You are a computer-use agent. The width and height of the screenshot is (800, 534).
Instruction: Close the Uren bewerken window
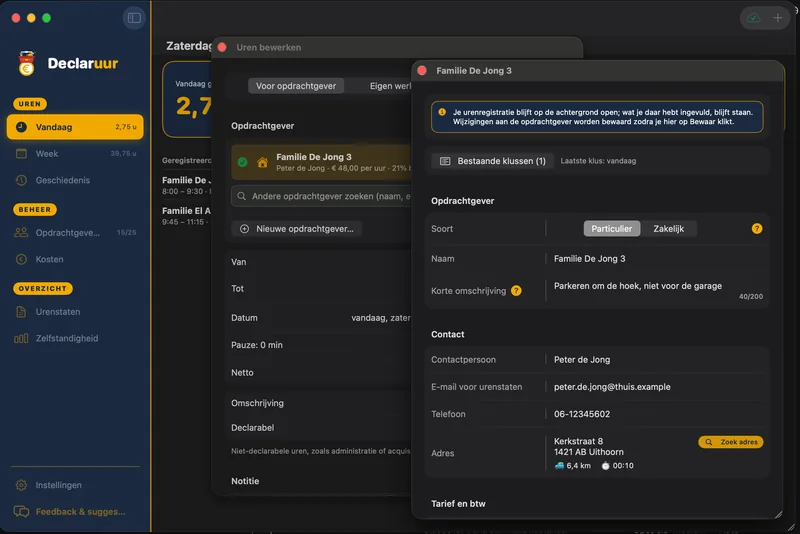(x=222, y=47)
